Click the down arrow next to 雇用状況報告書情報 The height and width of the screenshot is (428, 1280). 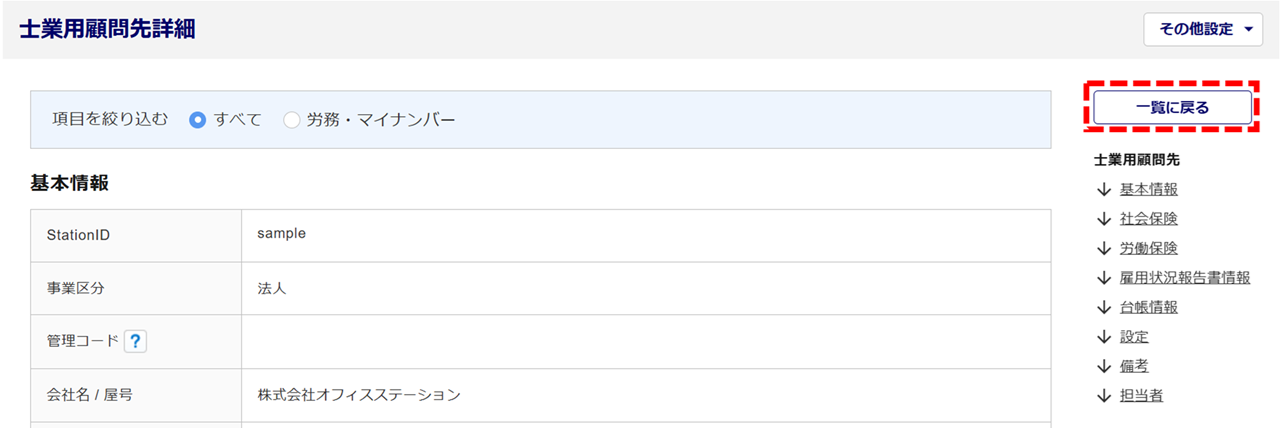point(1104,278)
